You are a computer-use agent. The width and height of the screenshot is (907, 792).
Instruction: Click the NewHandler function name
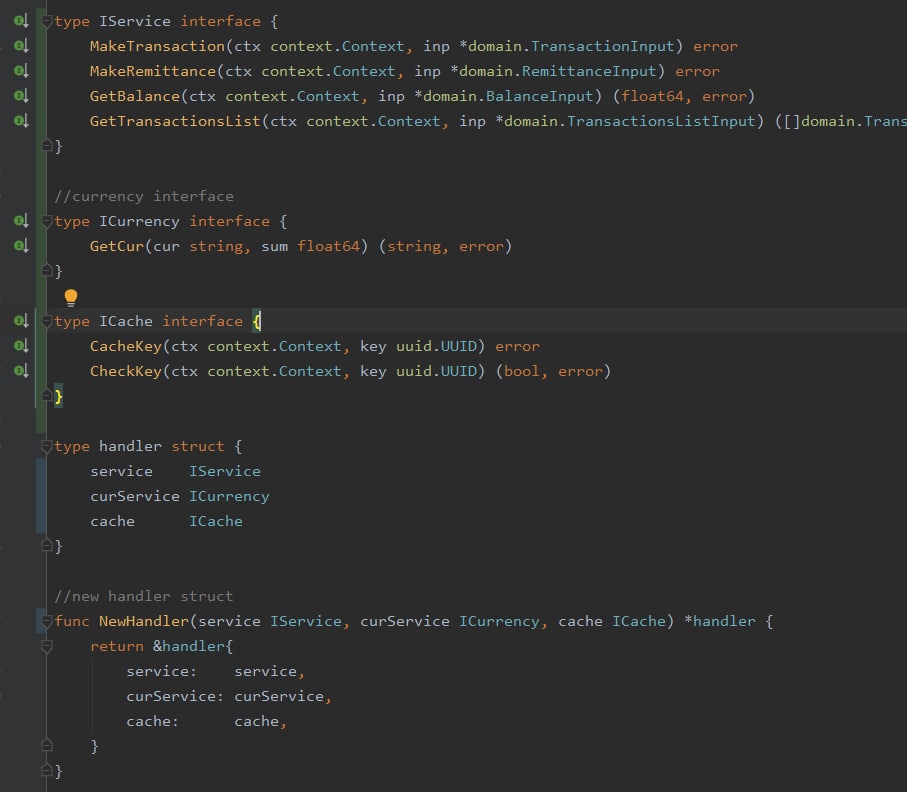[x=144, y=621]
